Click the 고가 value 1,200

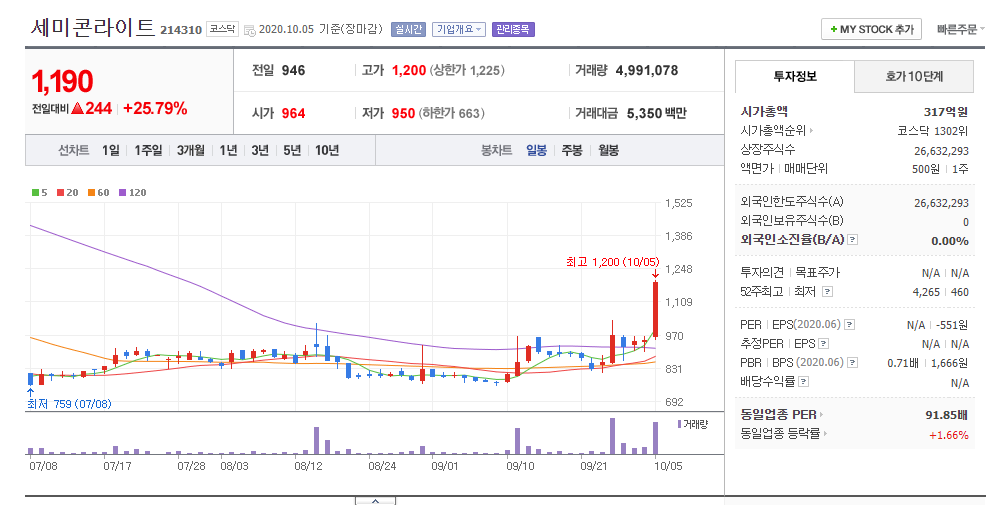coord(409,70)
